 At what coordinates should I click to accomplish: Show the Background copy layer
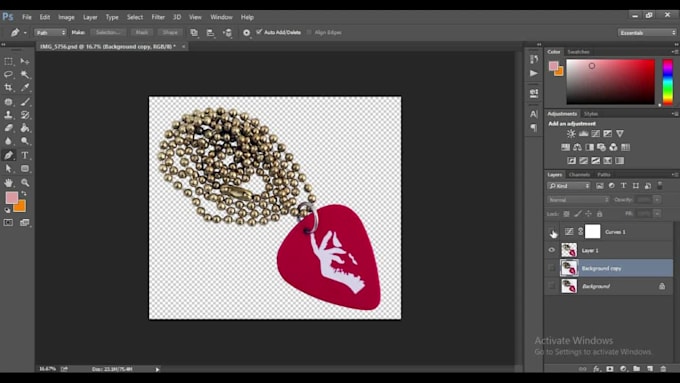point(552,268)
